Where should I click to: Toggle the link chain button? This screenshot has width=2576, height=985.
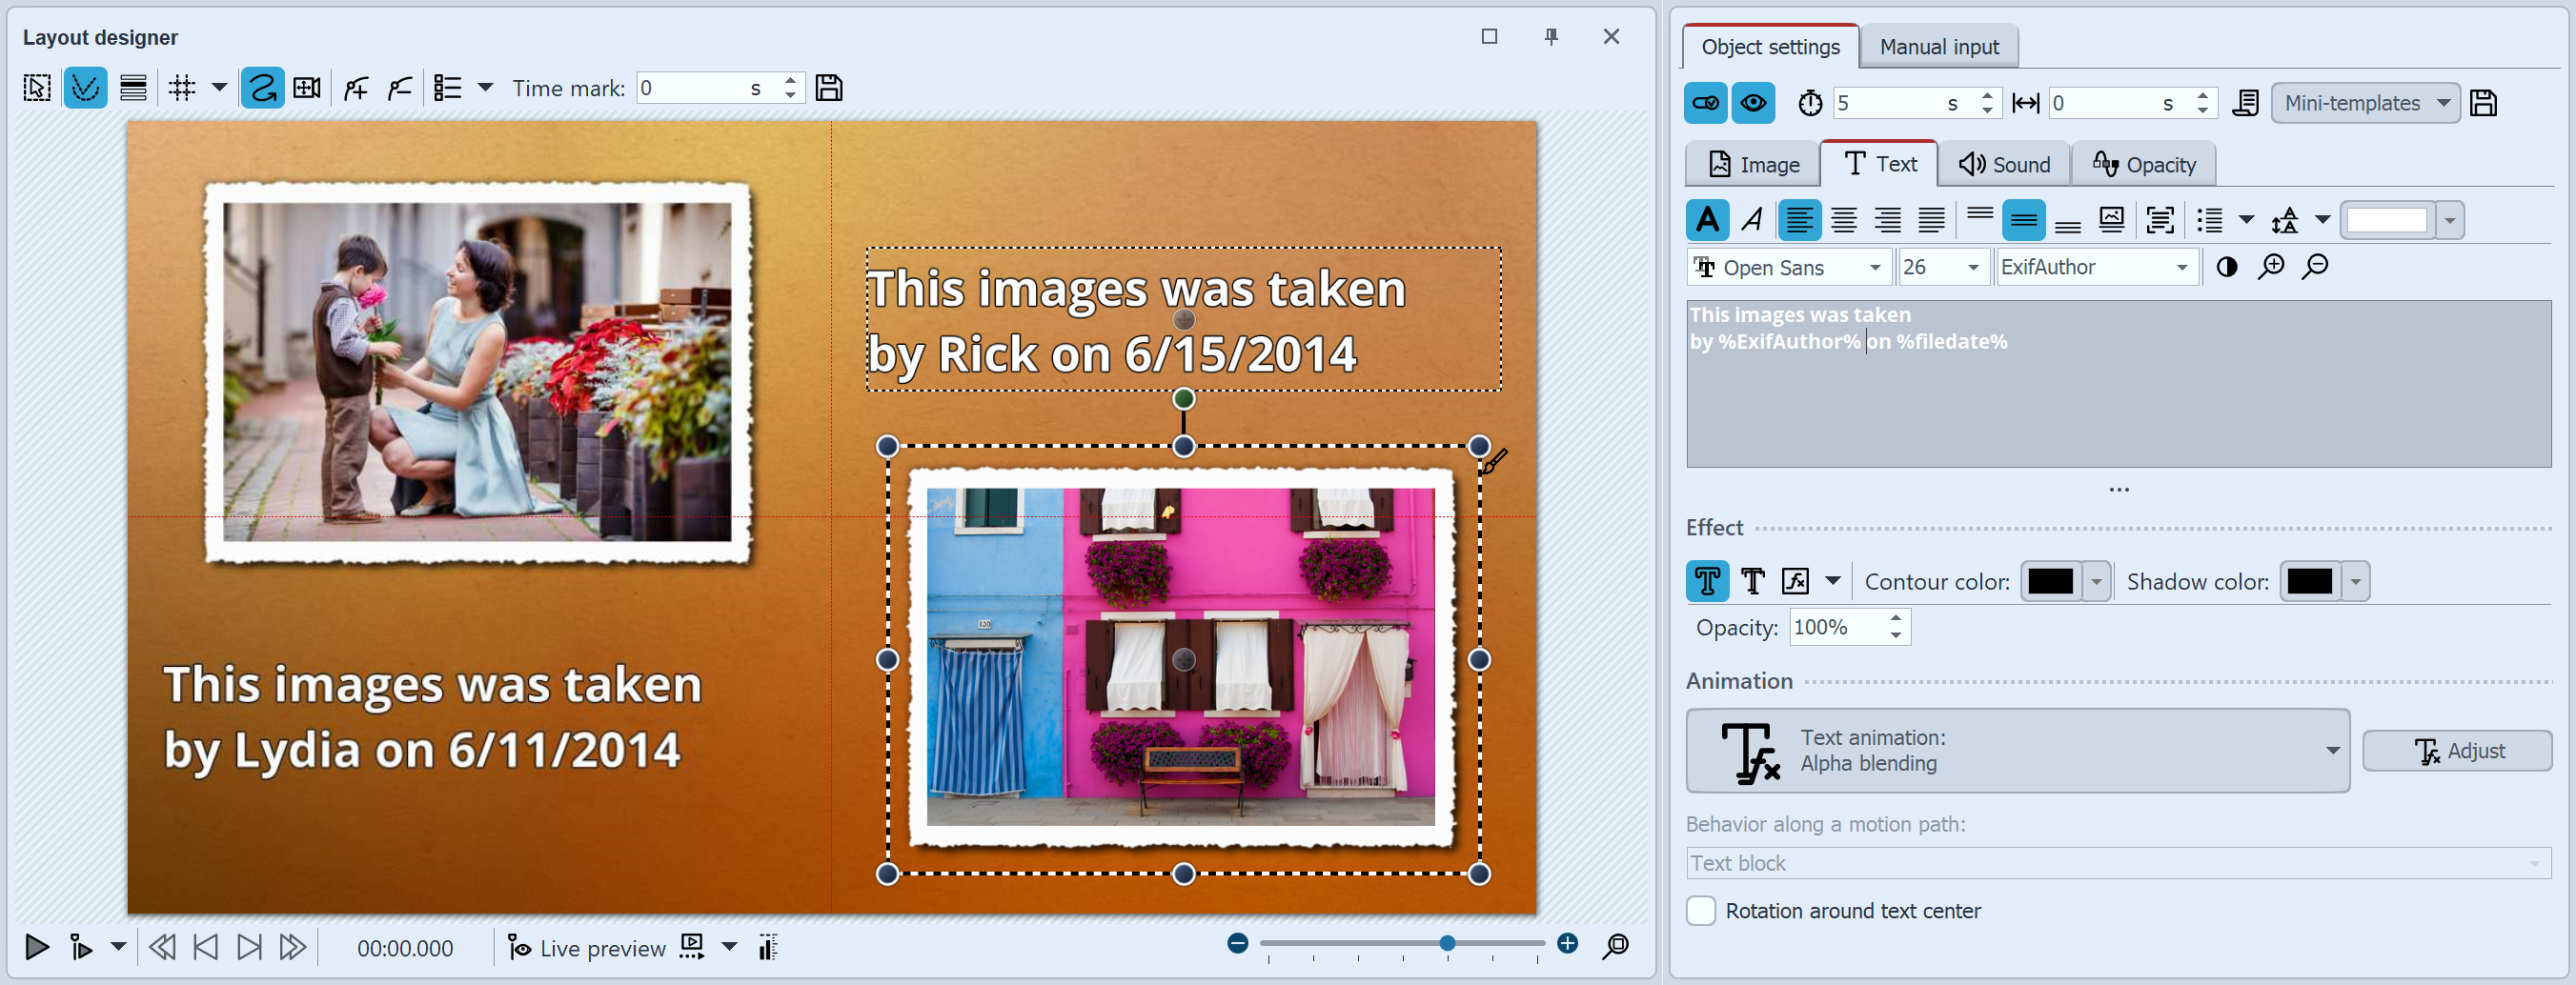coord(1705,103)
